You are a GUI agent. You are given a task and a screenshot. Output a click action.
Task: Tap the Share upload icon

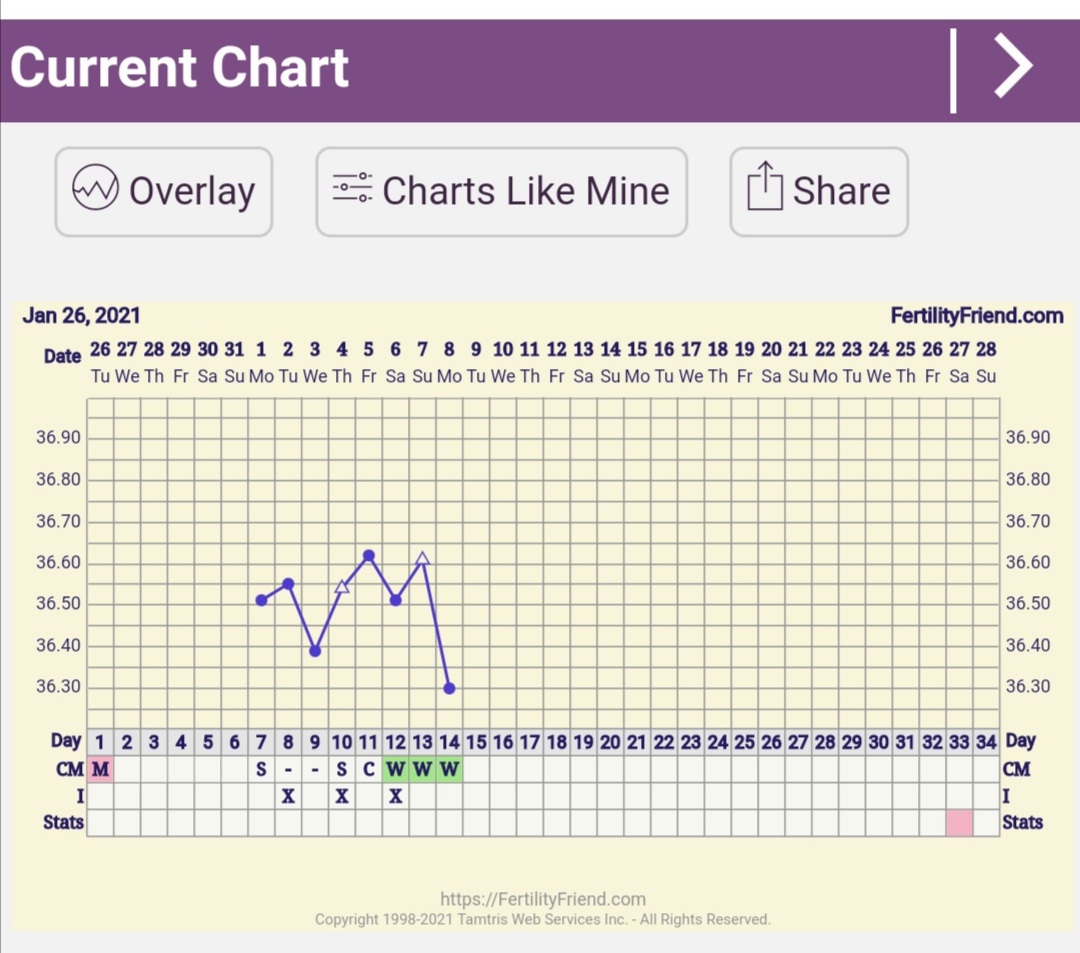click(765, 189)
